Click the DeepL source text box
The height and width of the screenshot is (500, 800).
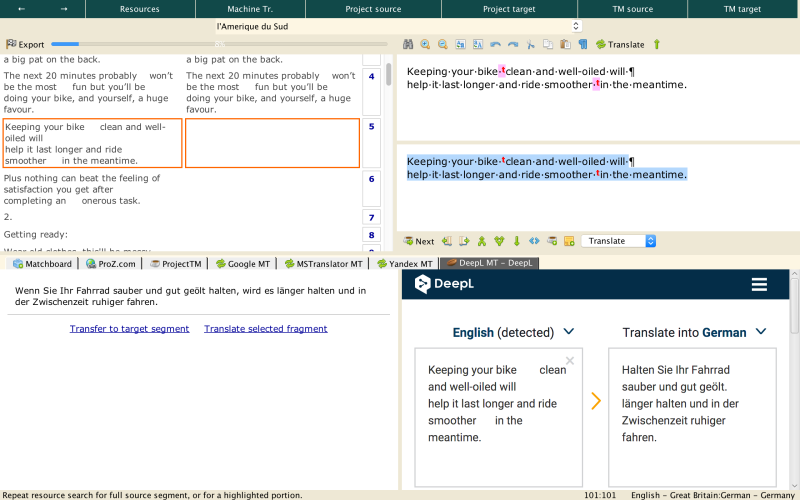498,417
